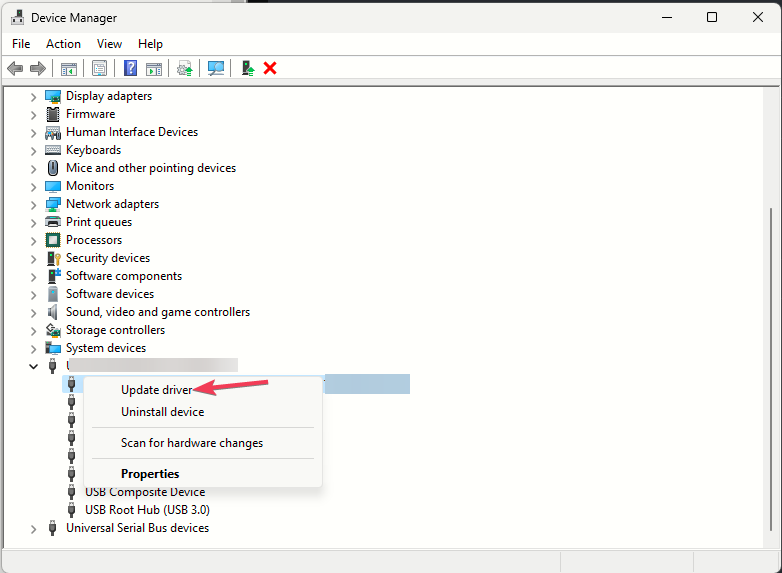
Task: Click the Monitors category icon
Action: click(53, 186)
